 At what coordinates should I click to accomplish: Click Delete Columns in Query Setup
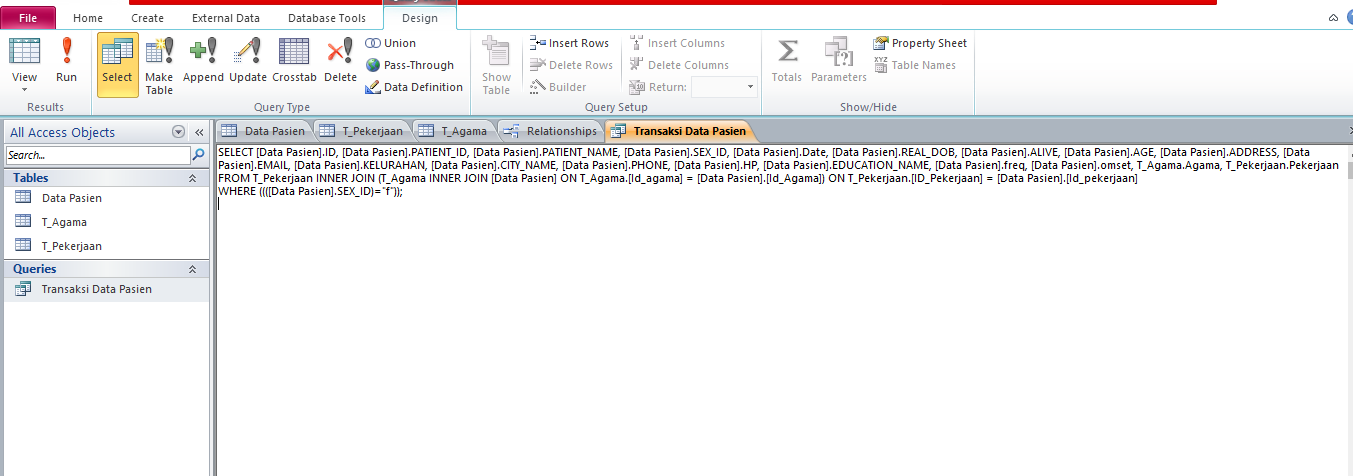[679, 65]
